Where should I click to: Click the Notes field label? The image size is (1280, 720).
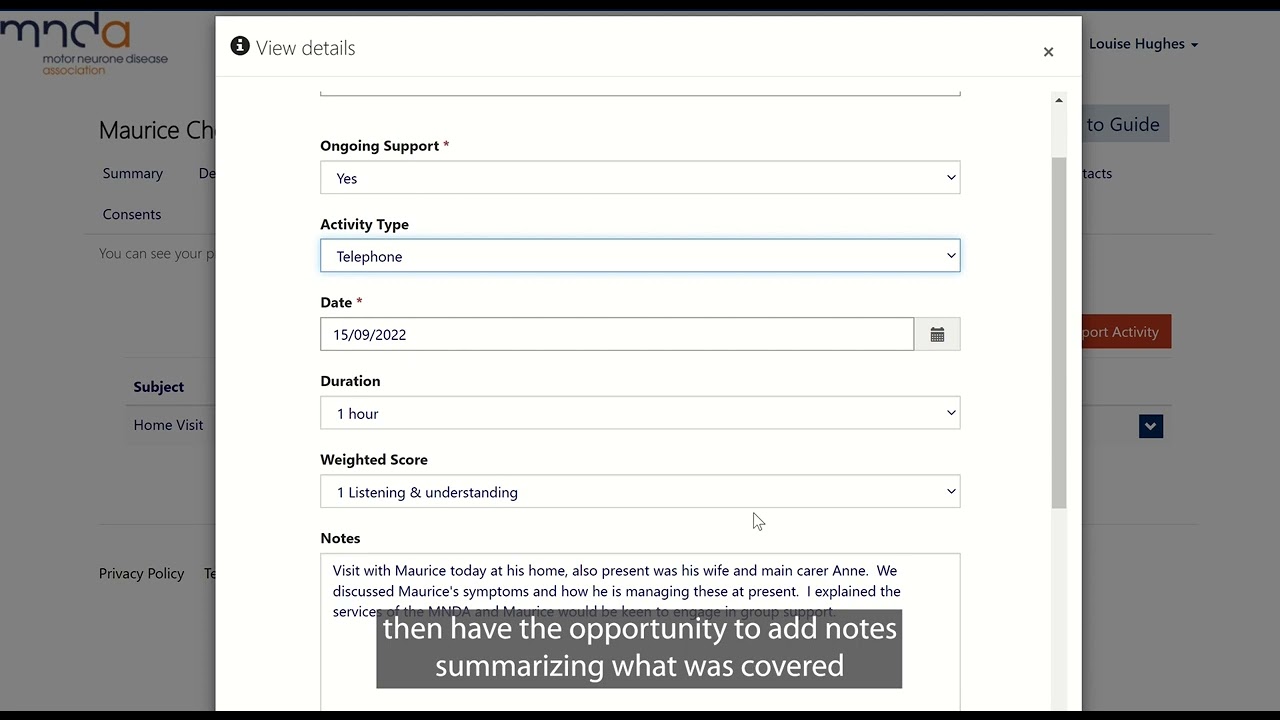pos(340,538)
